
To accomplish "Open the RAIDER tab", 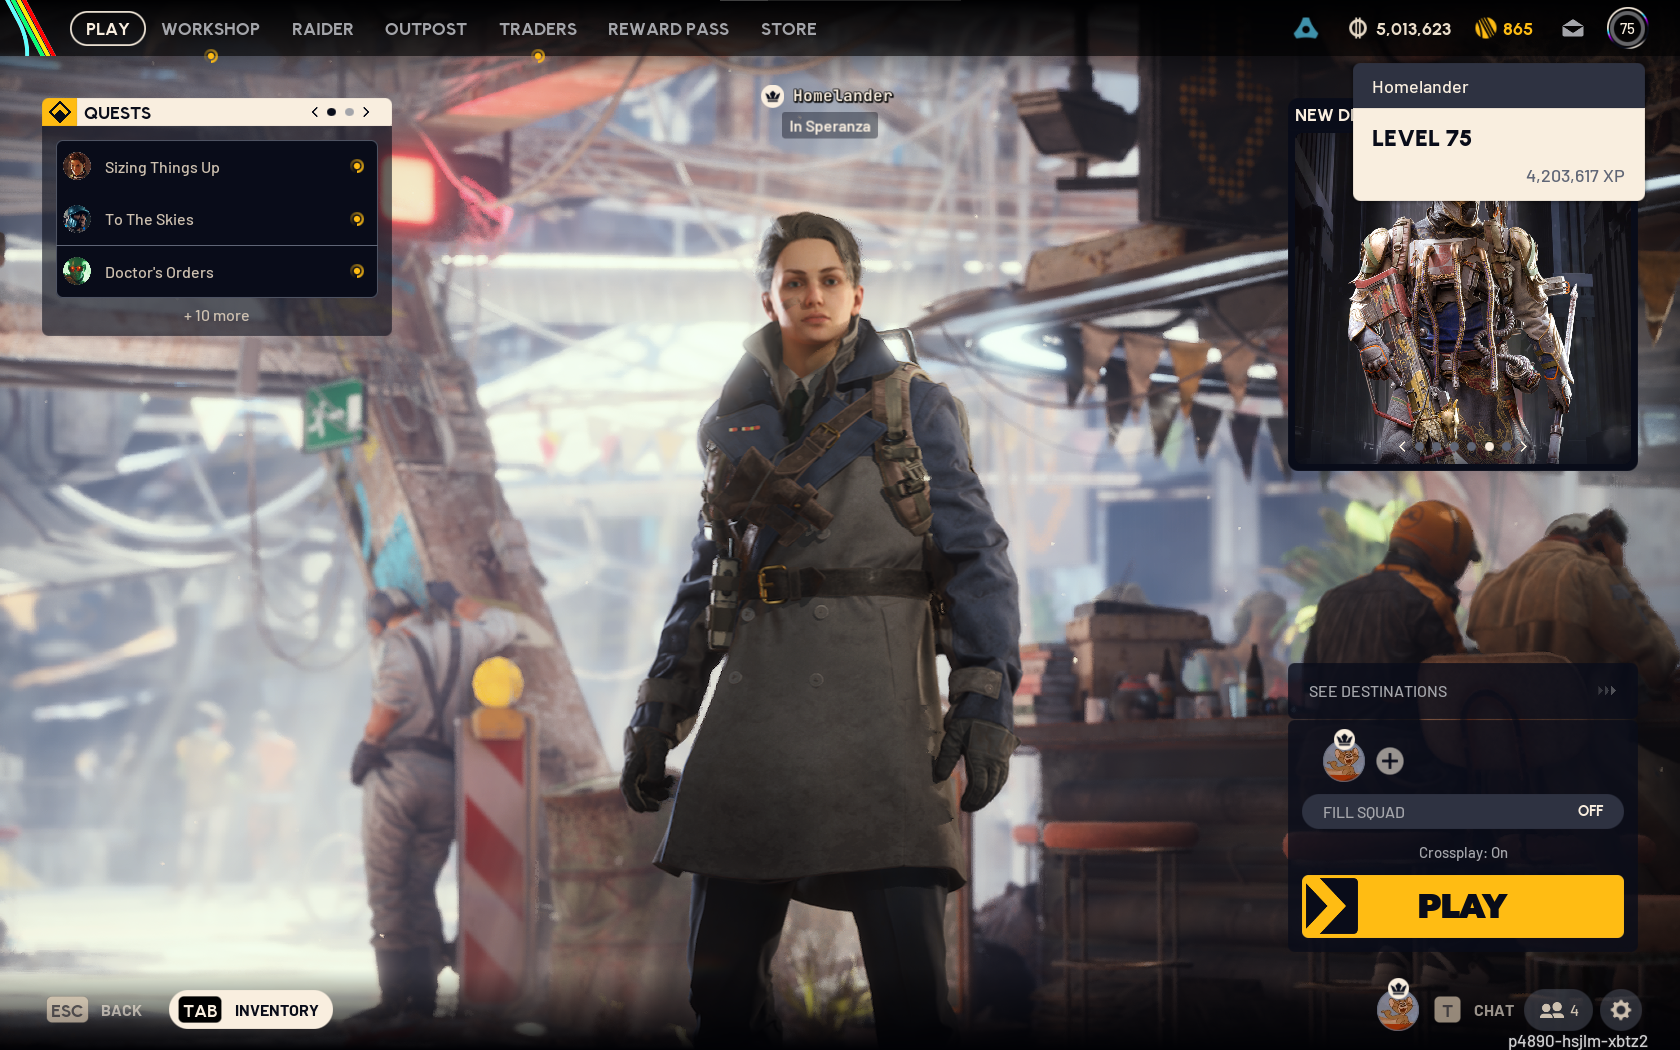I will (x=322, y=29).
